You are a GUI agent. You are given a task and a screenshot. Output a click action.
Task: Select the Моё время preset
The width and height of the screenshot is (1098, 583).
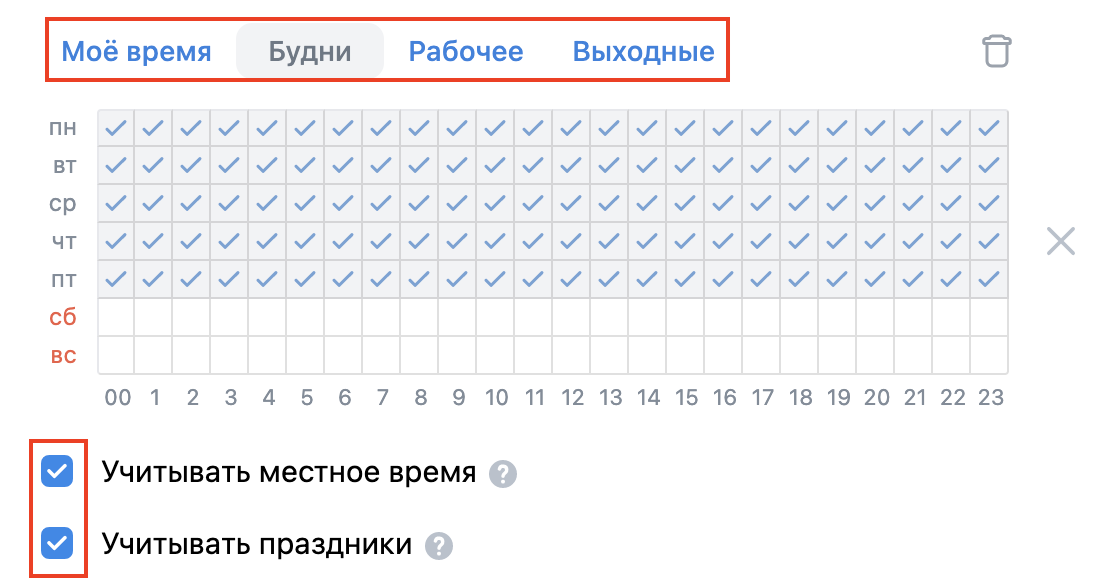[x=137, y=51]
